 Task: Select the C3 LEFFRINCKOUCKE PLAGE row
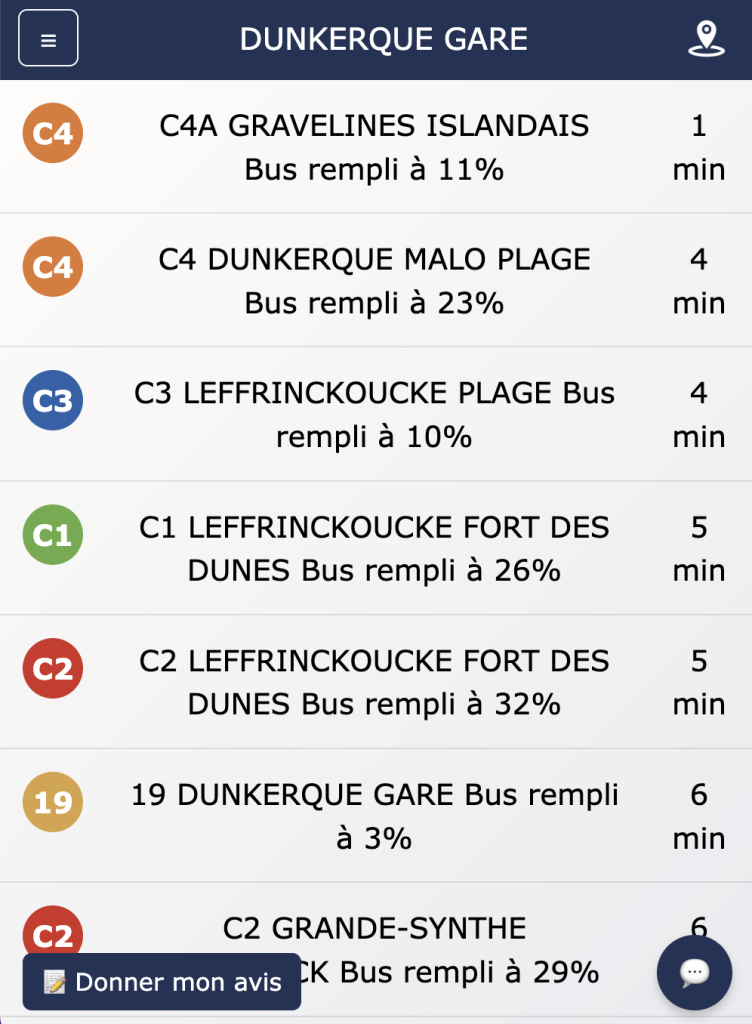coord(376,414)
